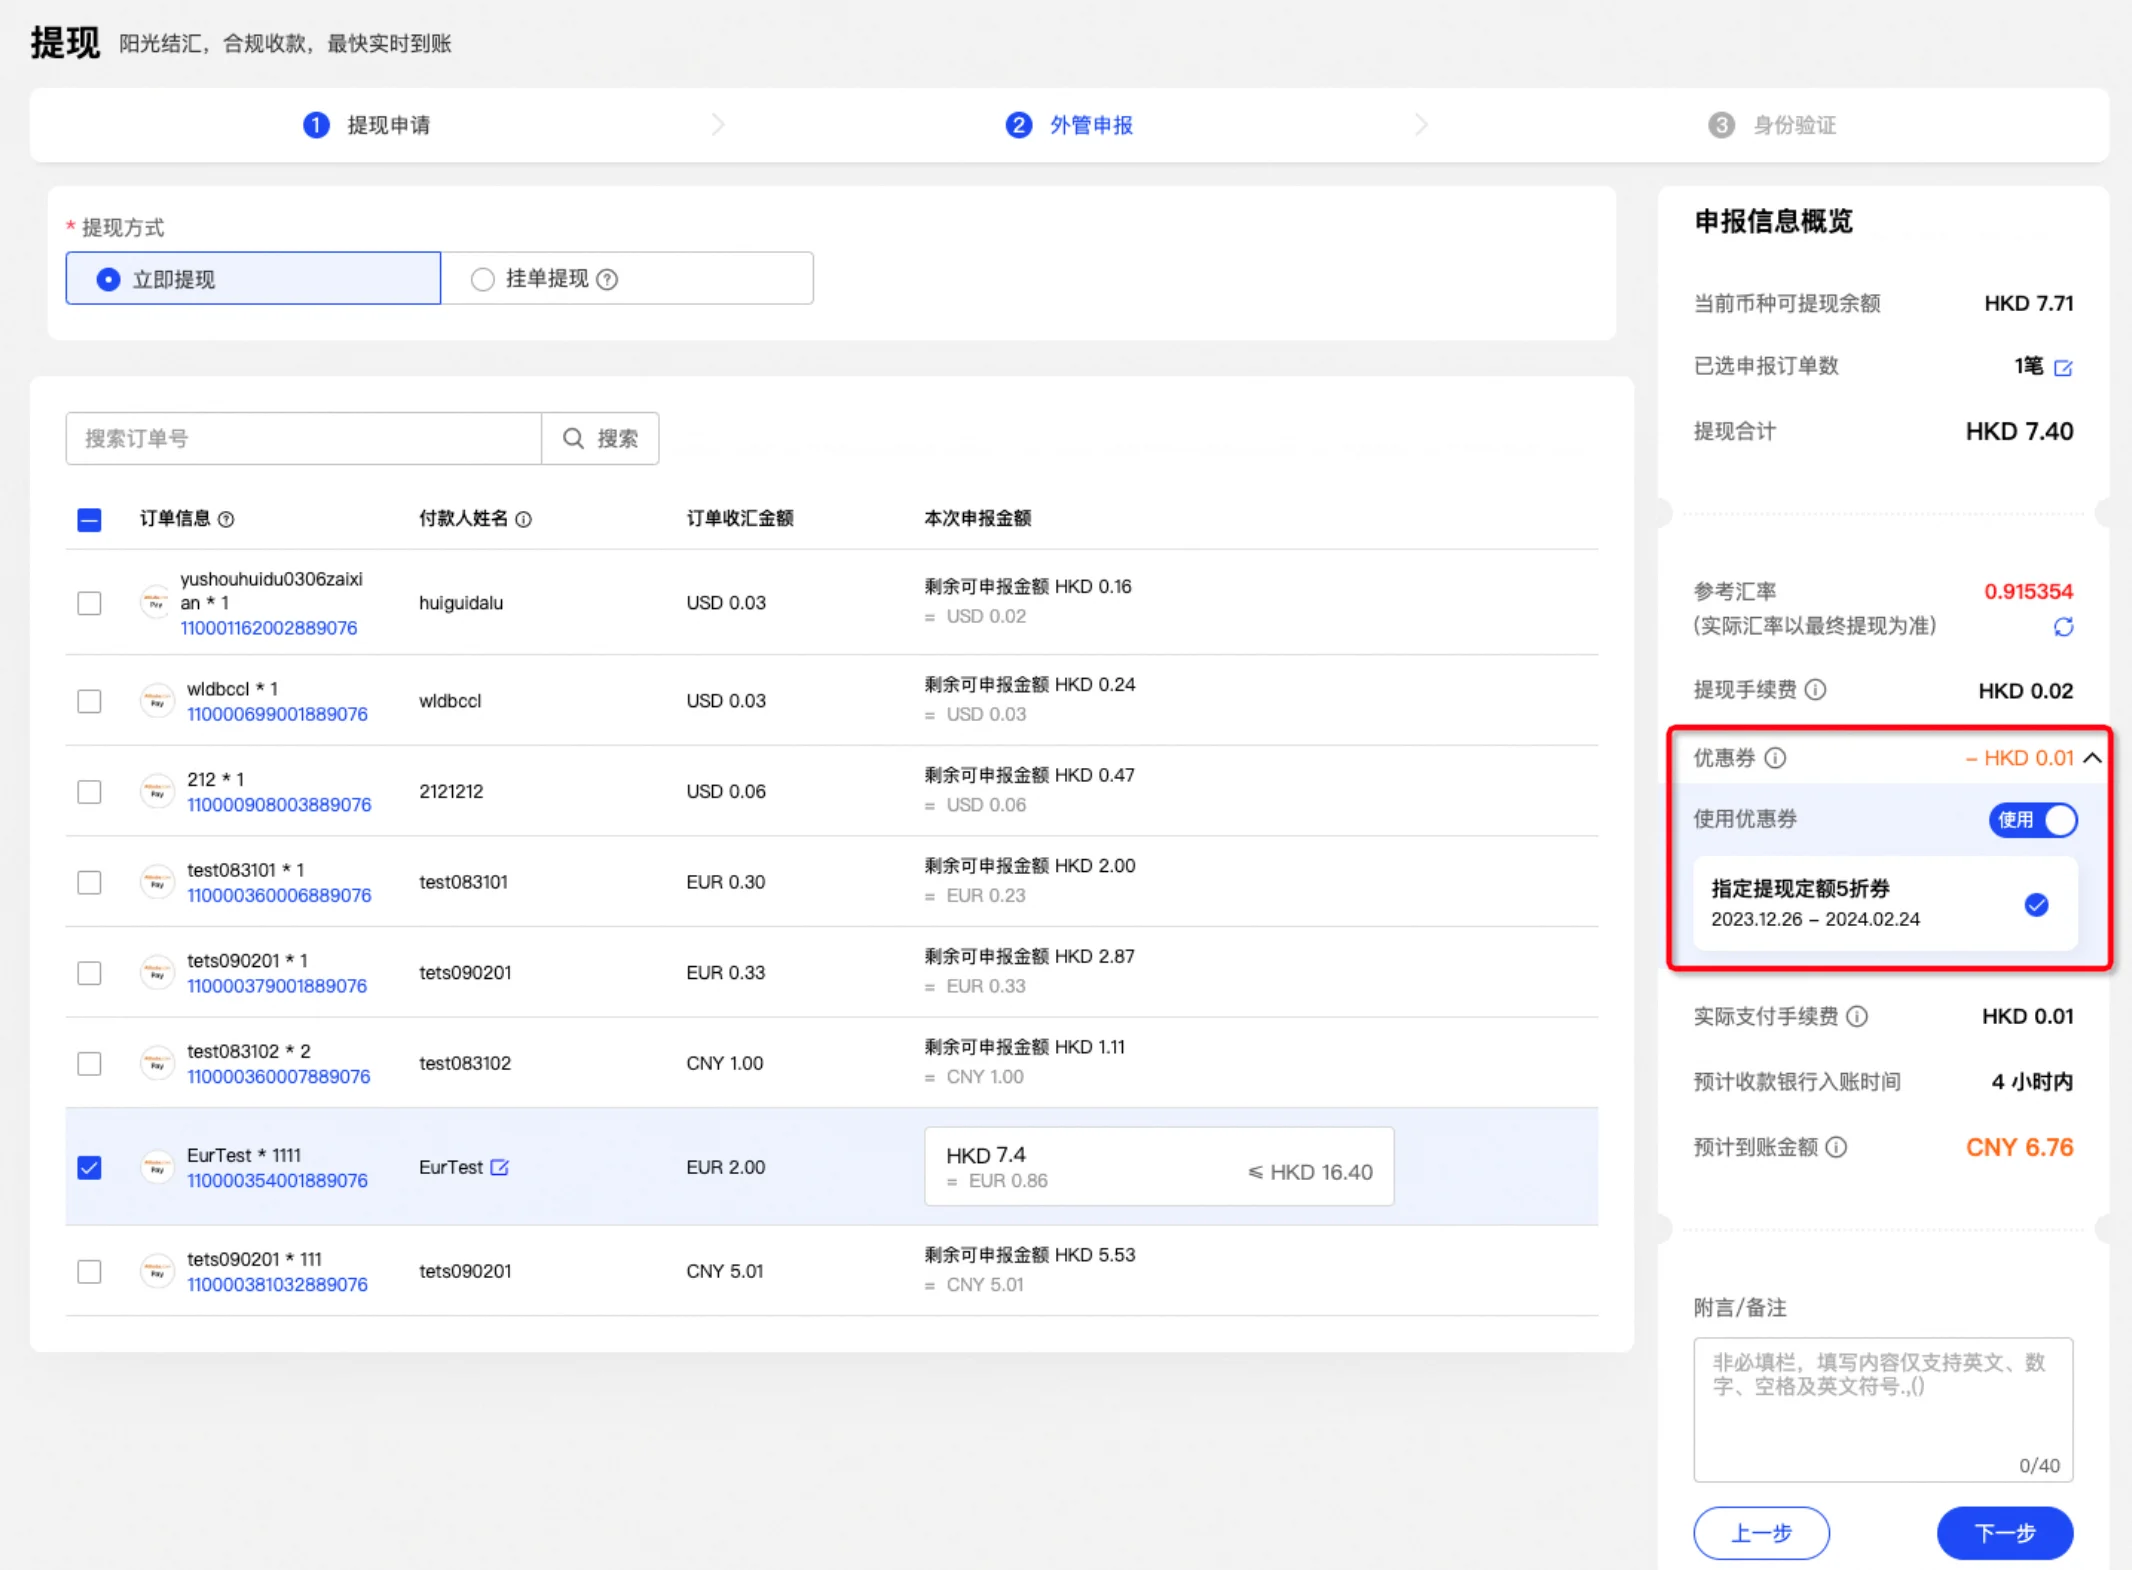Click the 搜索订单号 input field
This screenshot has width=2132, height=1570.
(x=303, y=438)
